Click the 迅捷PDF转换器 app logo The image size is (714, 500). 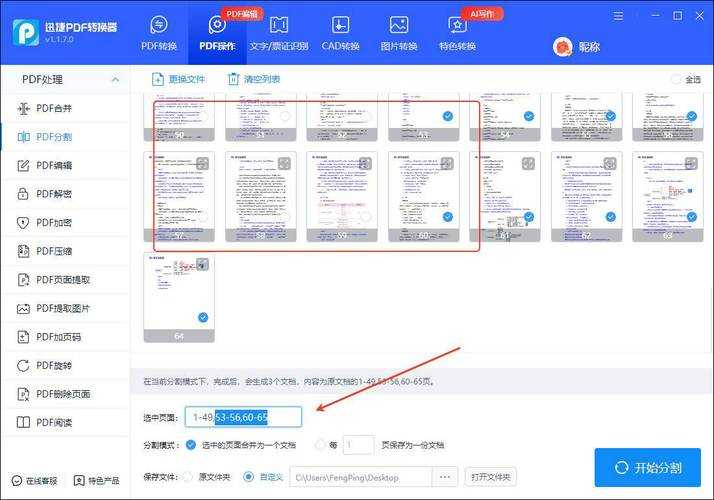coord(26,32)
